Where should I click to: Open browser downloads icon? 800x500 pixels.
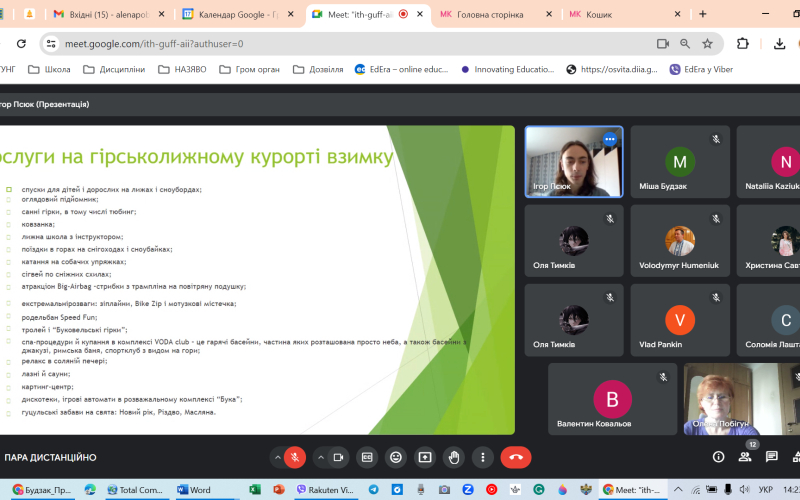point(779,44)
